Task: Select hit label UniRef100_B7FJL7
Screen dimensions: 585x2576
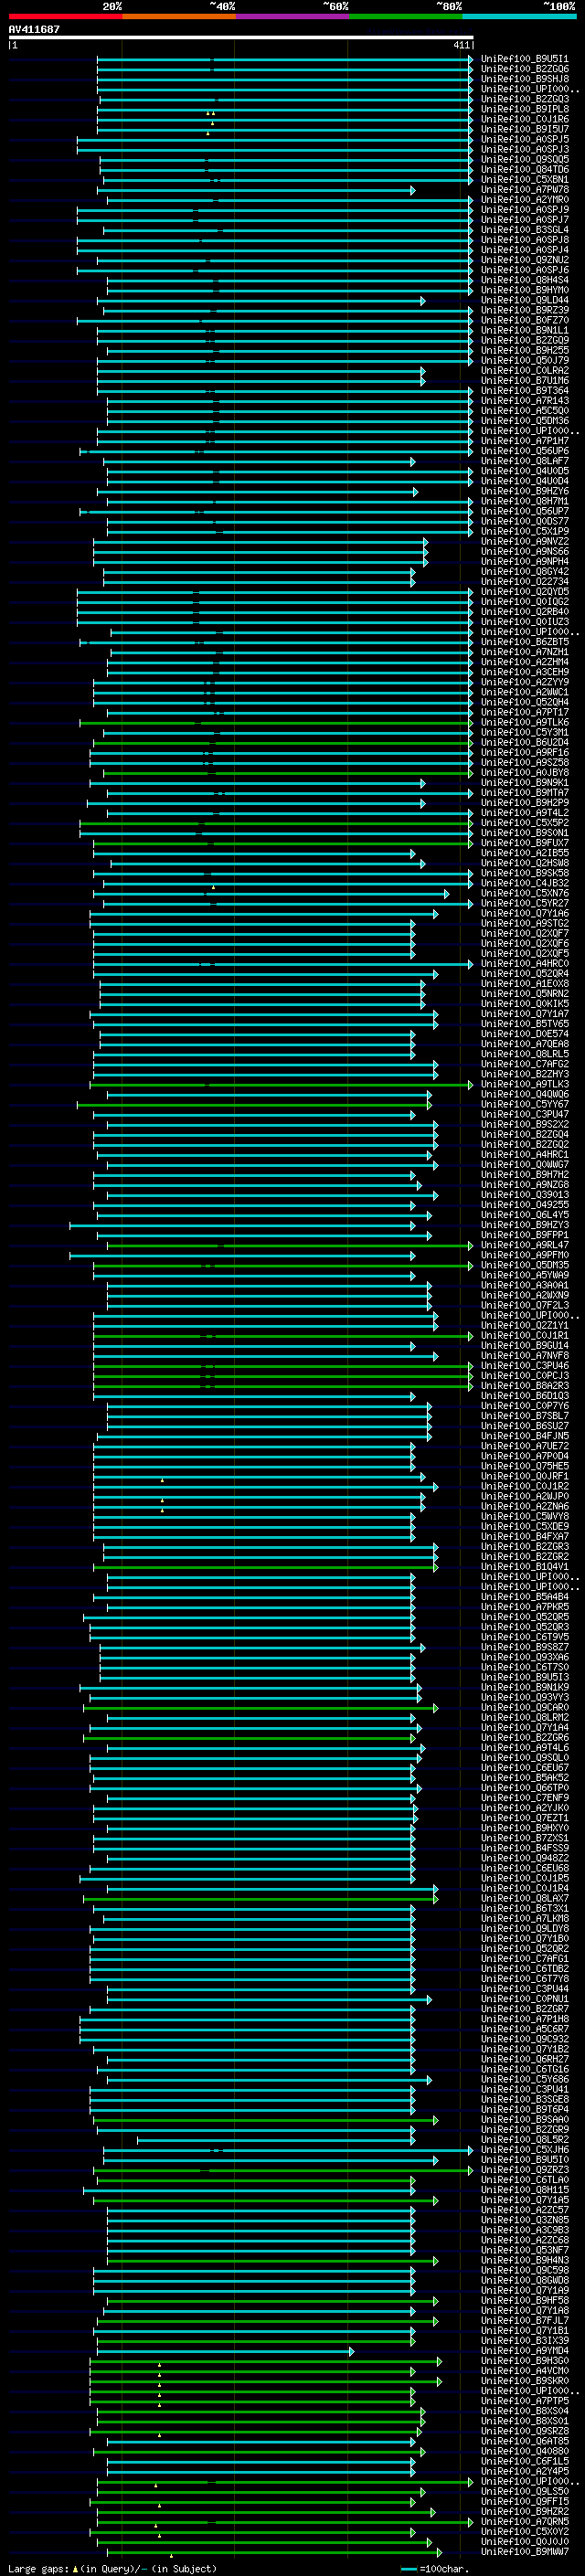Action: click(525, 2320)
